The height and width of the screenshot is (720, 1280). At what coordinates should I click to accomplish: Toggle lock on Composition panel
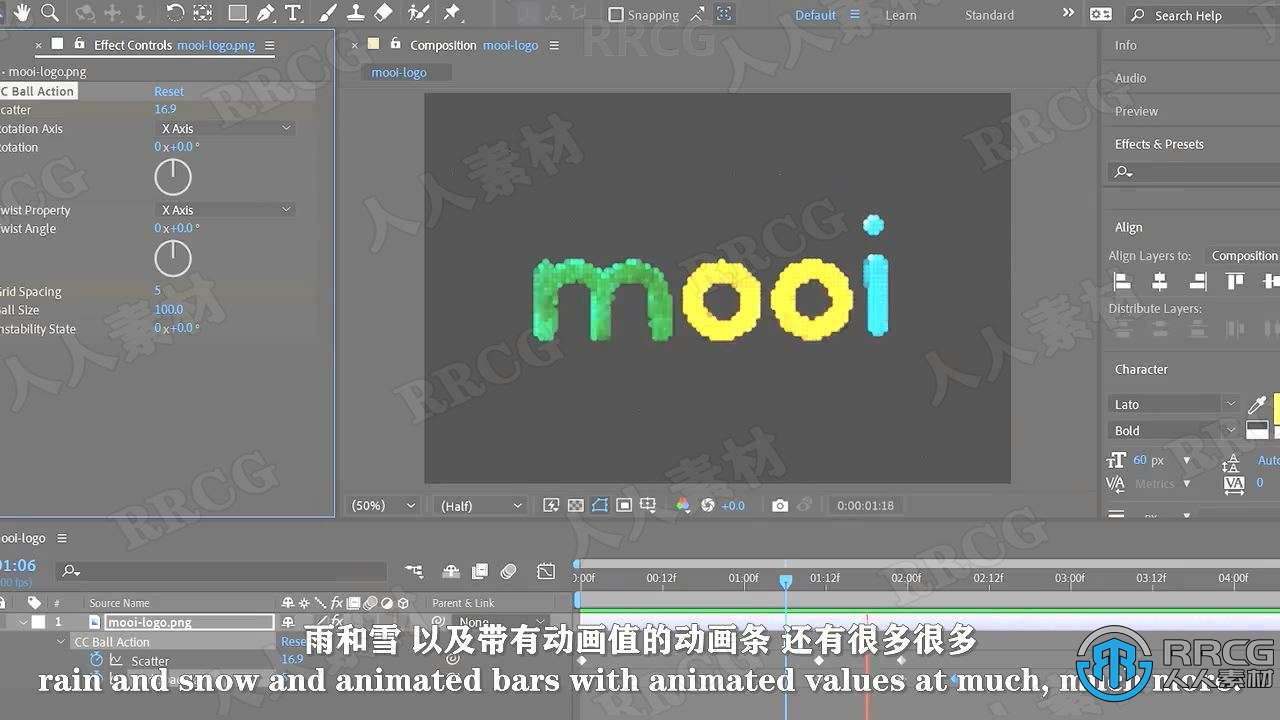396,44
